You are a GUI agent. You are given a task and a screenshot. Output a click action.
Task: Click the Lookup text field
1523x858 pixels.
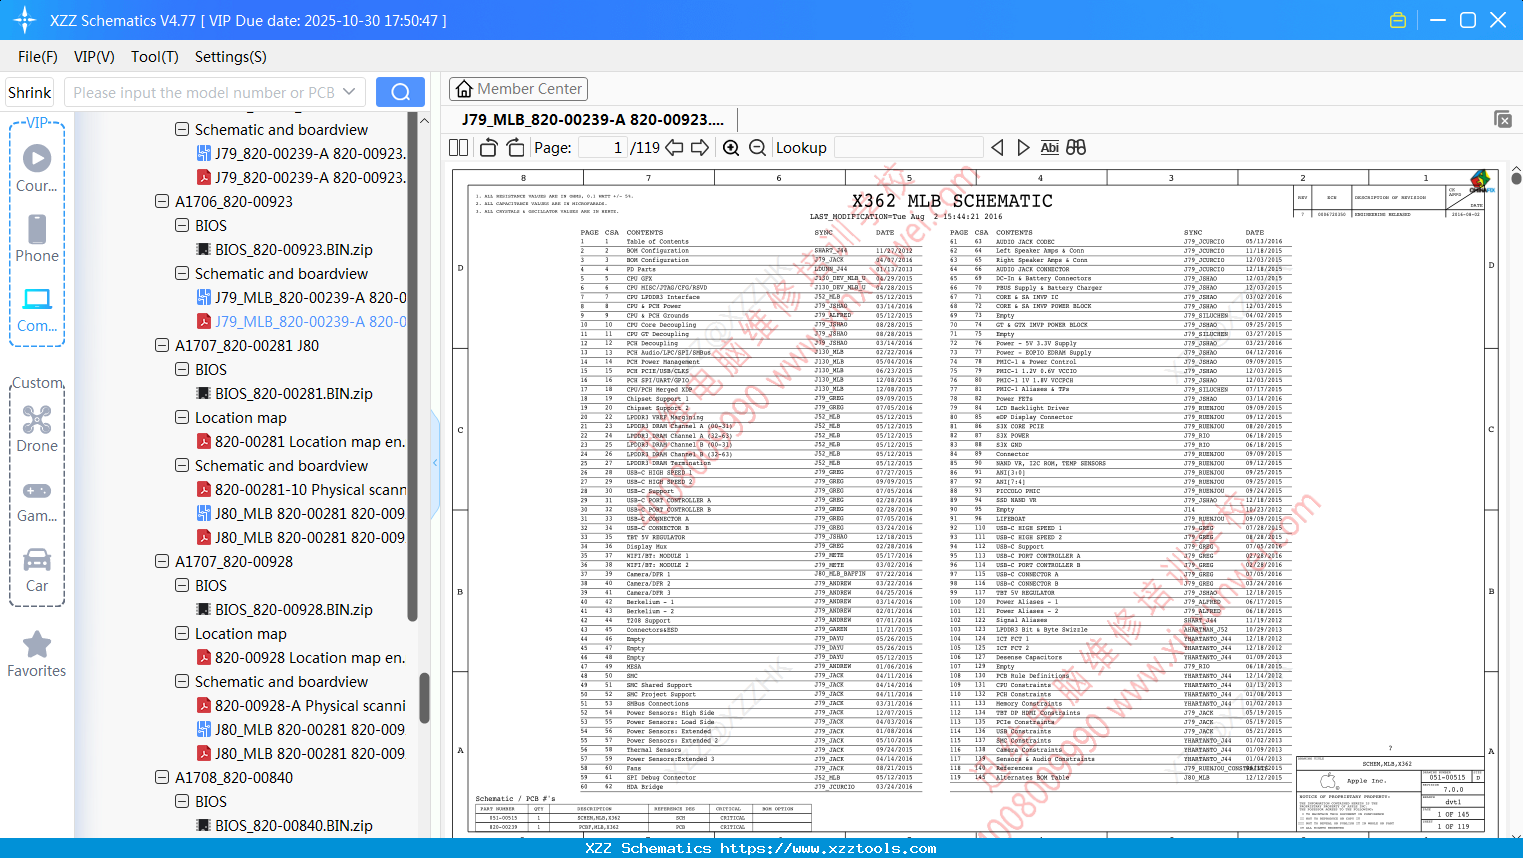coord(908,147)
